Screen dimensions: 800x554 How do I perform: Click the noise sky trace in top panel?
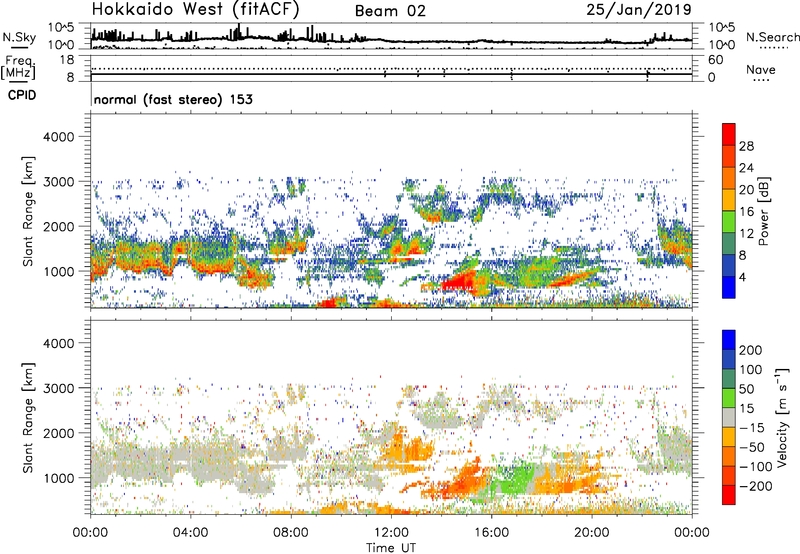[x=391, y=39]
